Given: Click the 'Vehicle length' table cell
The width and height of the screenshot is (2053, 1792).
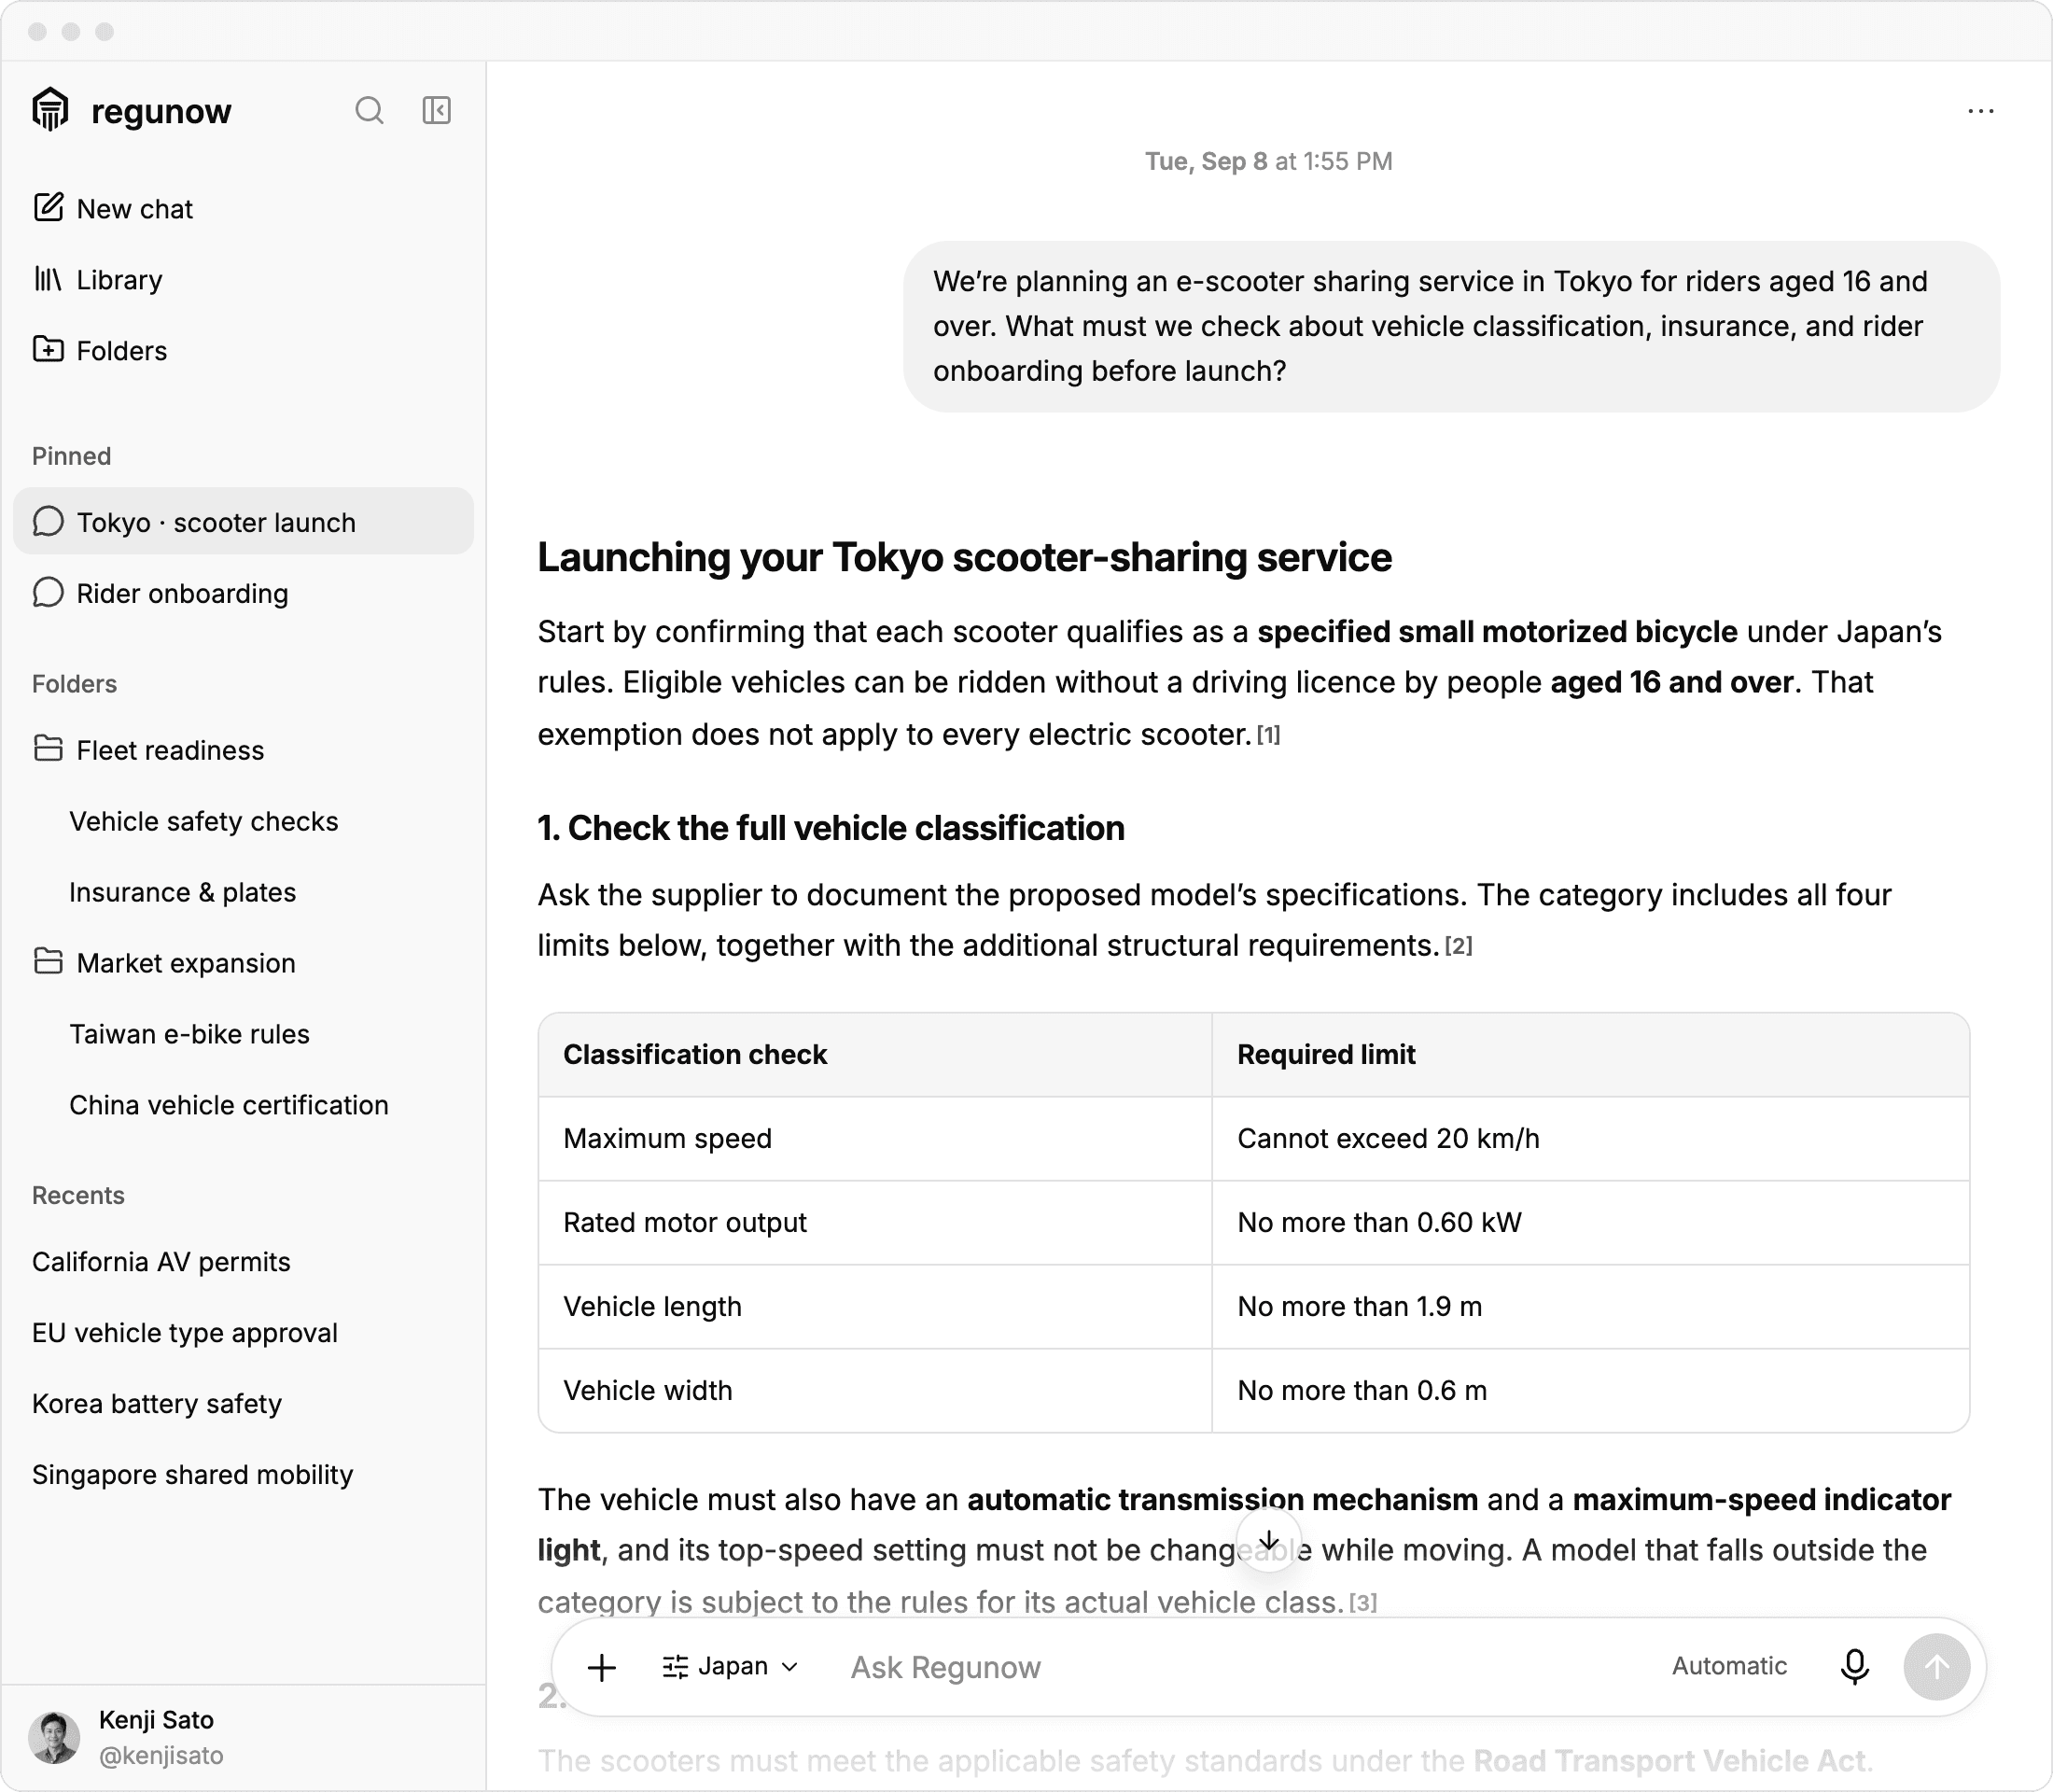Looking at the screenshot, I should 875,1307.
